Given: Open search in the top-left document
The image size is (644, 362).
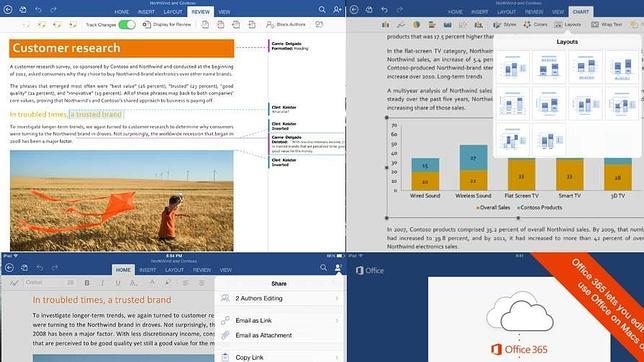Looking at the screenshot, I should point(322,9).
